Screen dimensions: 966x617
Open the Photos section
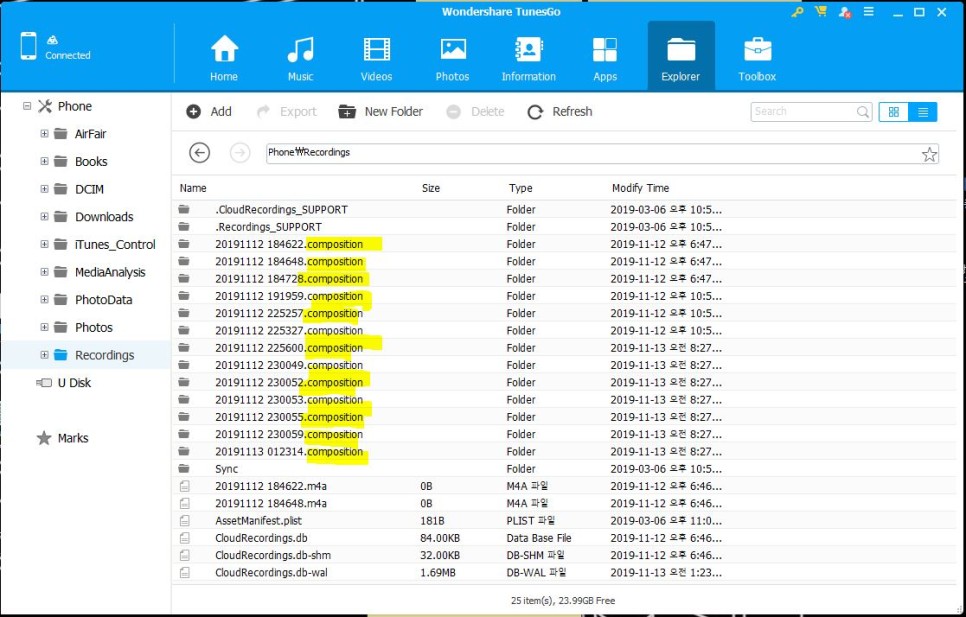453,58
